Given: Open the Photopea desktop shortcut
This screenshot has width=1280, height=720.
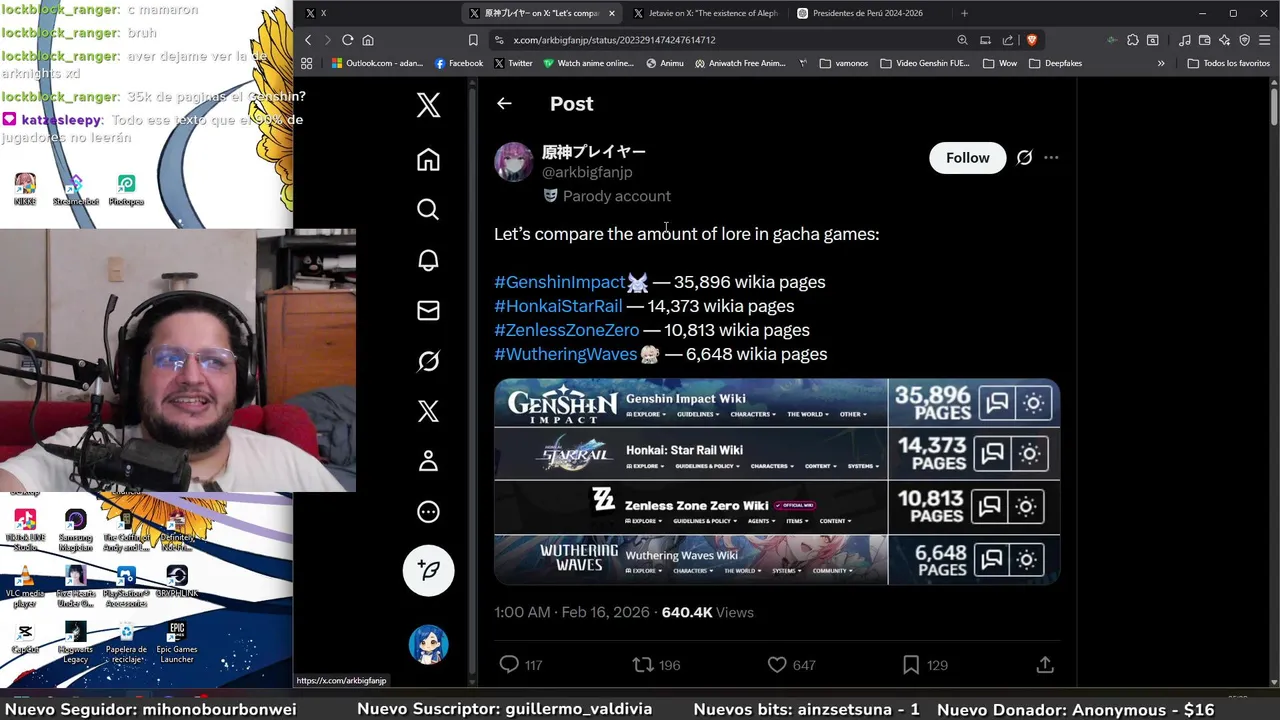Looking at the screenshot, I should click(126, 190).
